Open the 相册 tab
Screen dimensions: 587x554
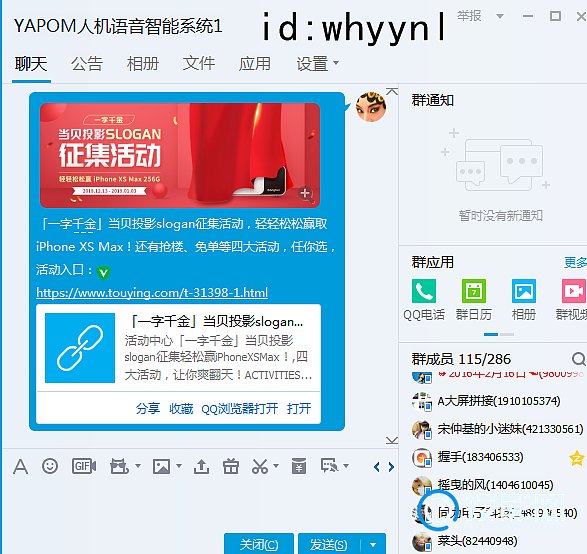tap(143, 64)
